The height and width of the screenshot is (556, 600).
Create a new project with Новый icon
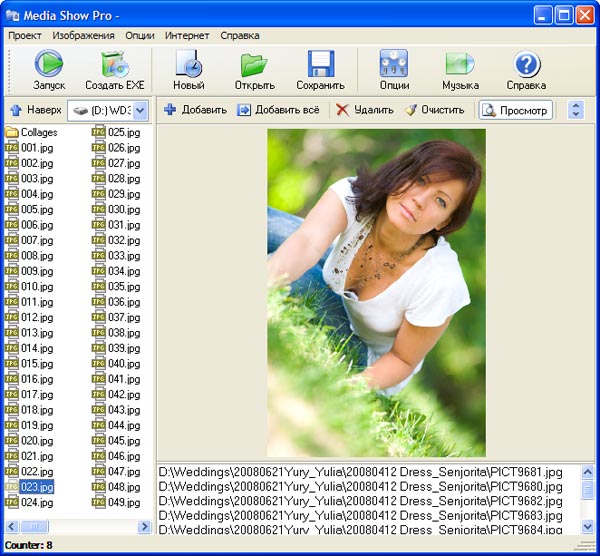(x=188, y=69)
